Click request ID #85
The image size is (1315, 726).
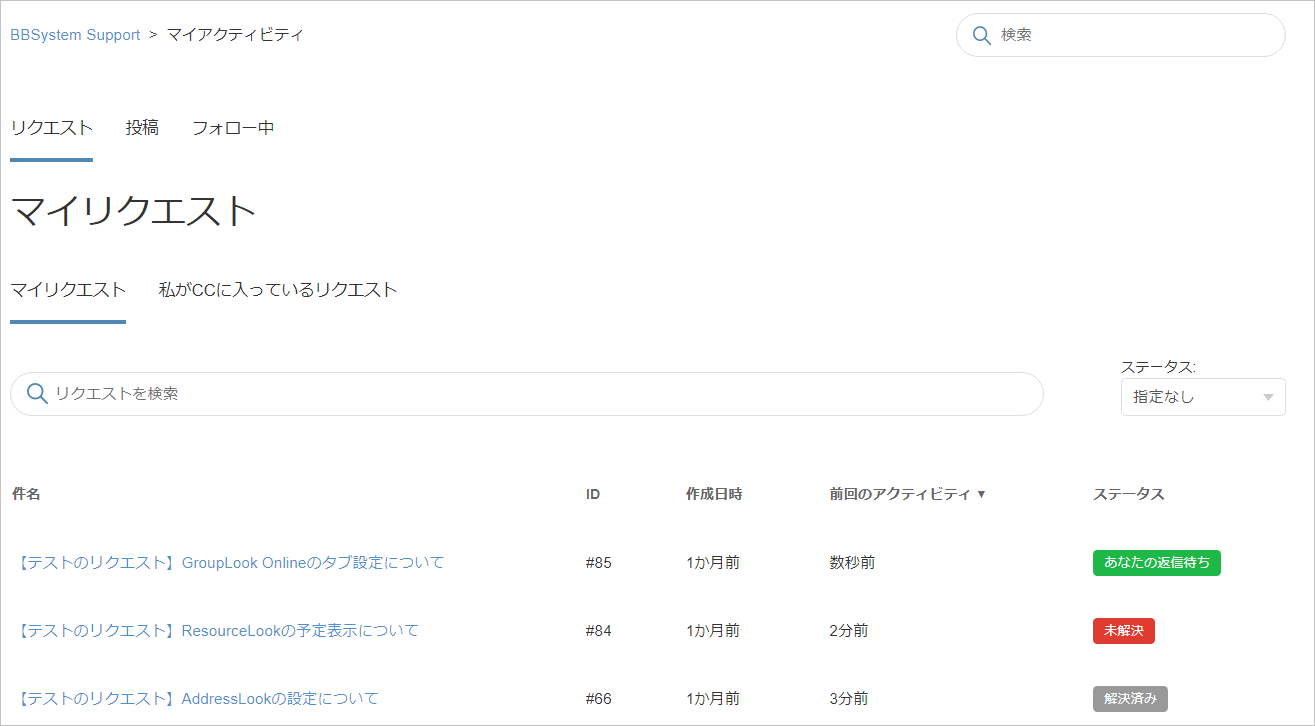click(x=599, y=563)
